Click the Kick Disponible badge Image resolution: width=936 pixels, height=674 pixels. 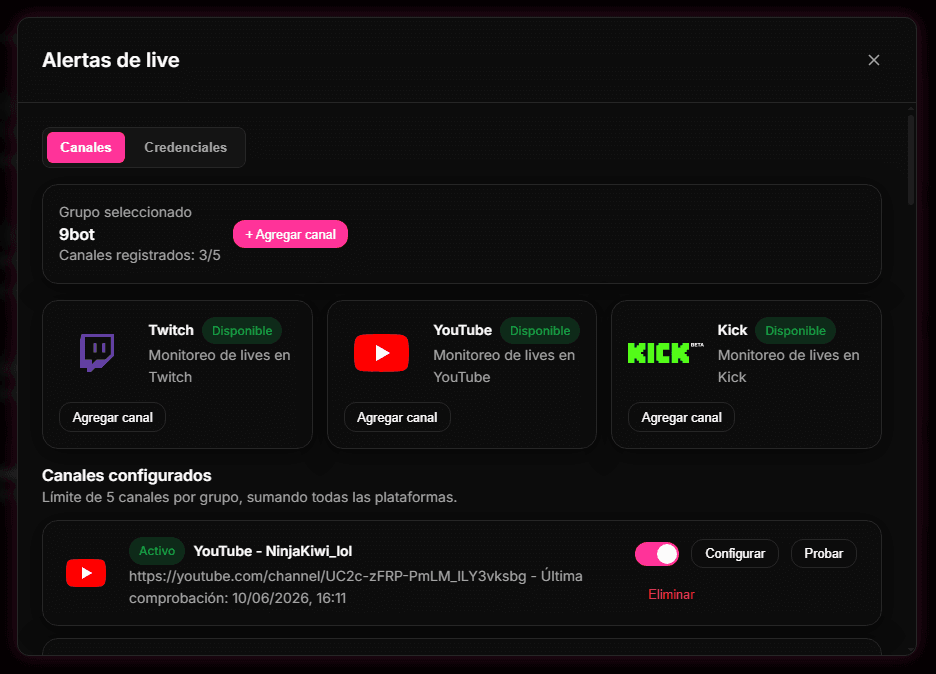[x=795, y=331]
